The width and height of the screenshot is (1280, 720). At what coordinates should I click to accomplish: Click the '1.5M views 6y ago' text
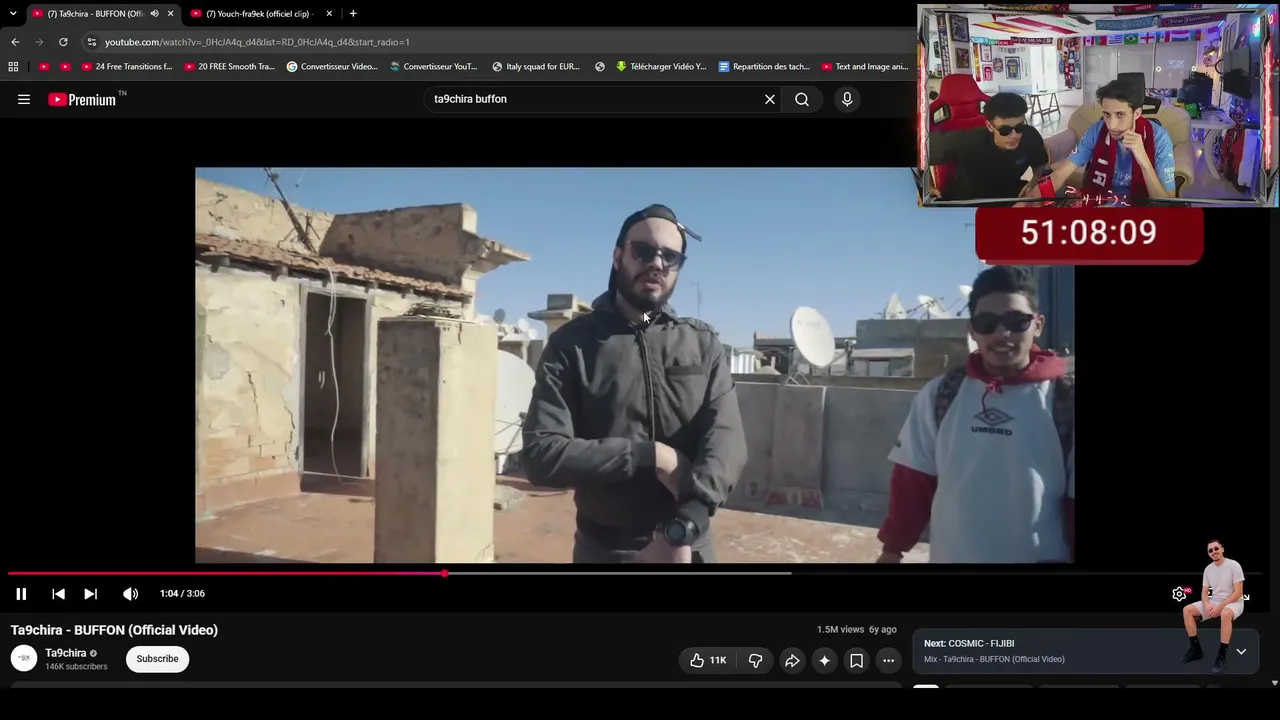coord(856,630)
